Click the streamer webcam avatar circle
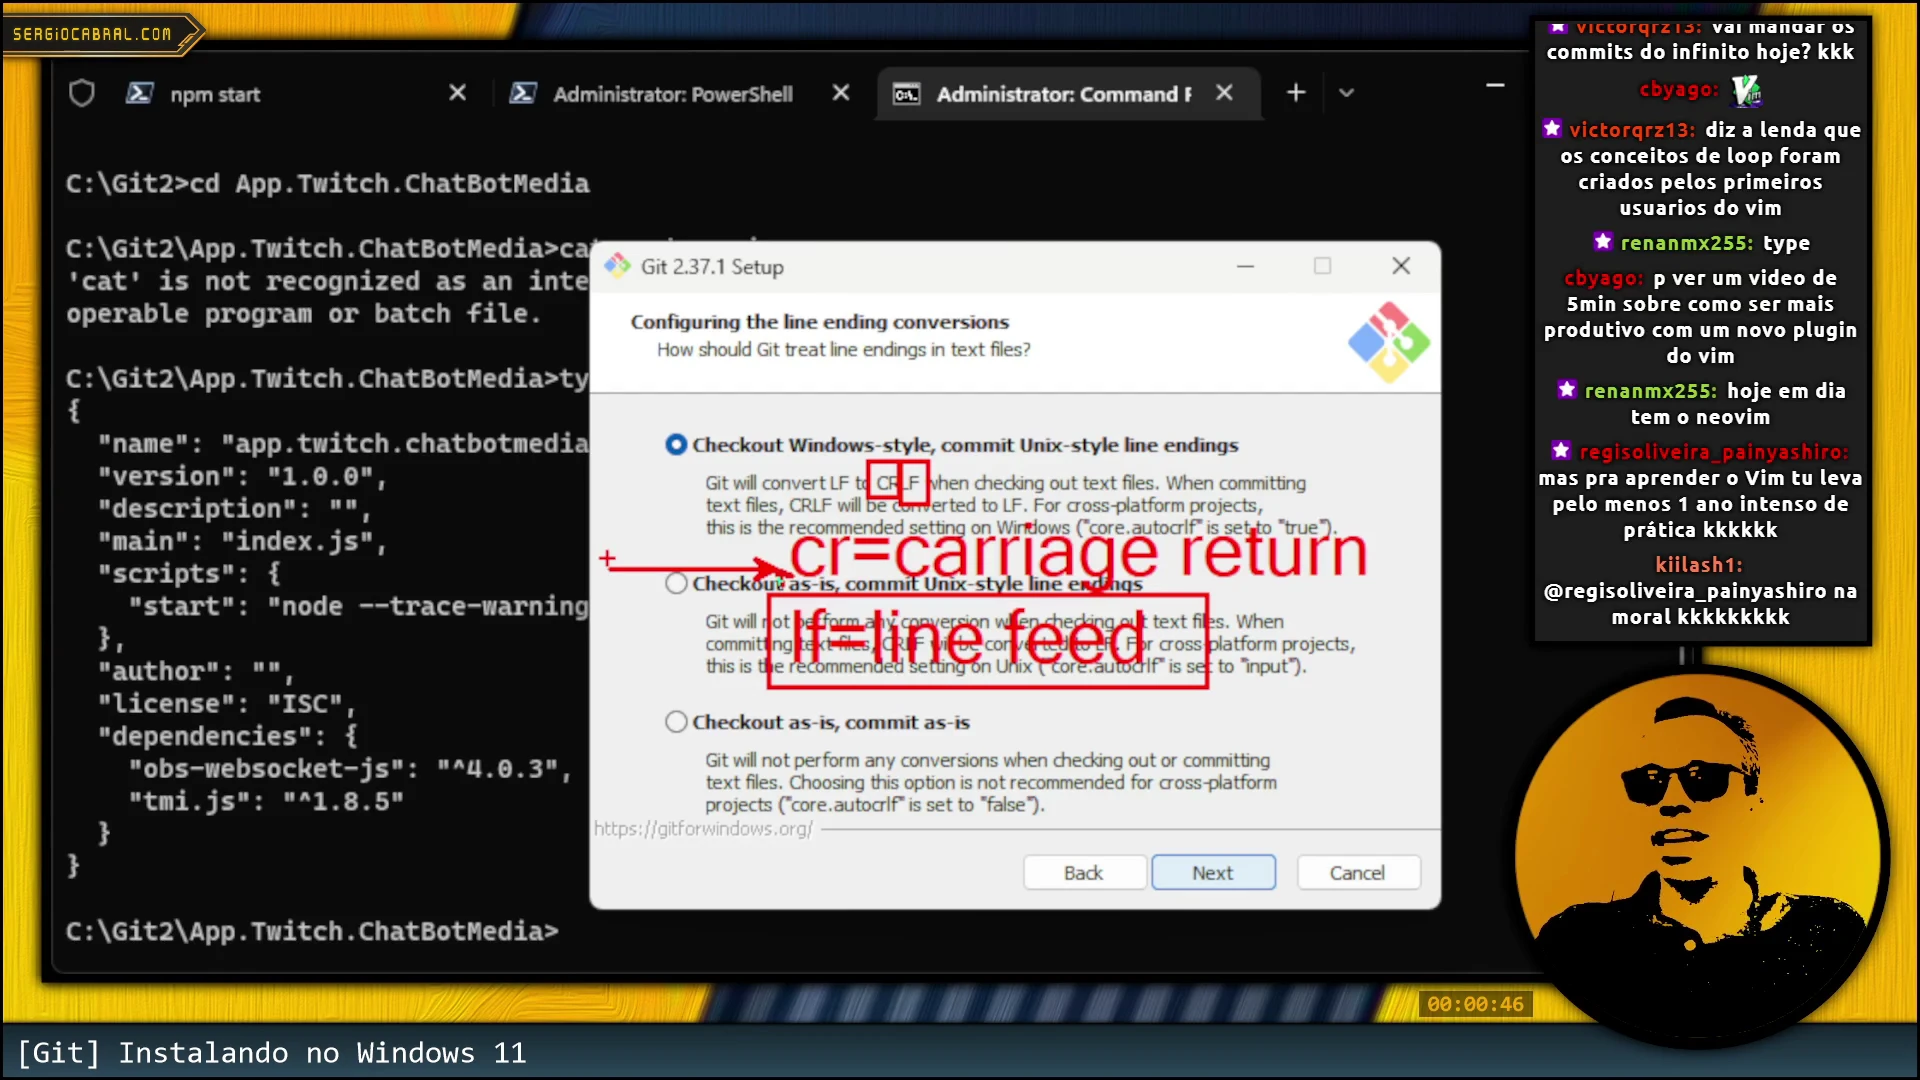 pyautogui.click(x=1697, y=858)
